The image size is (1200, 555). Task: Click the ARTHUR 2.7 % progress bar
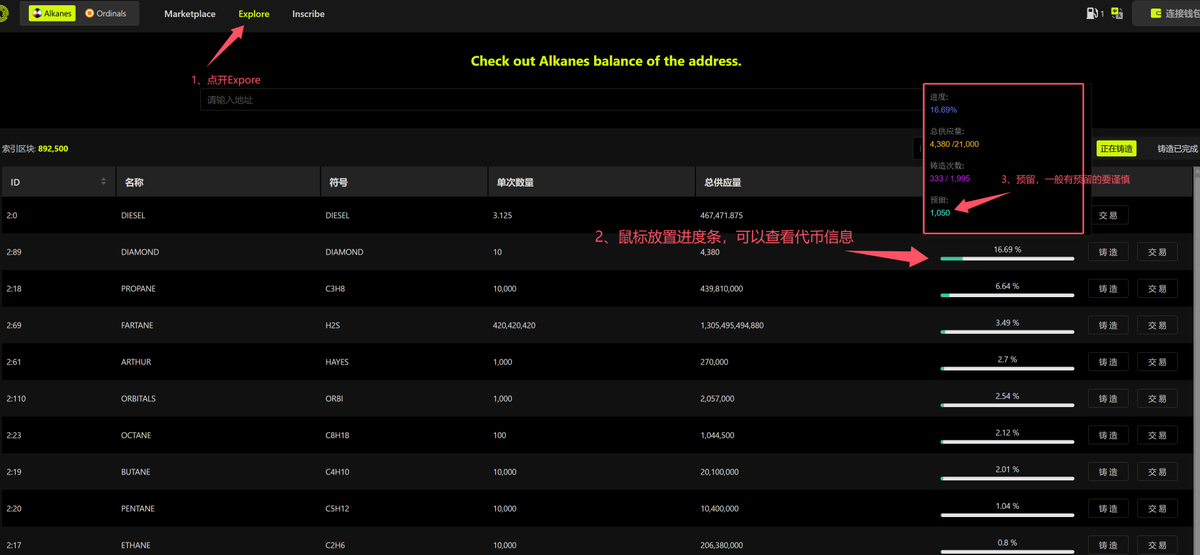click(1007, 369)
